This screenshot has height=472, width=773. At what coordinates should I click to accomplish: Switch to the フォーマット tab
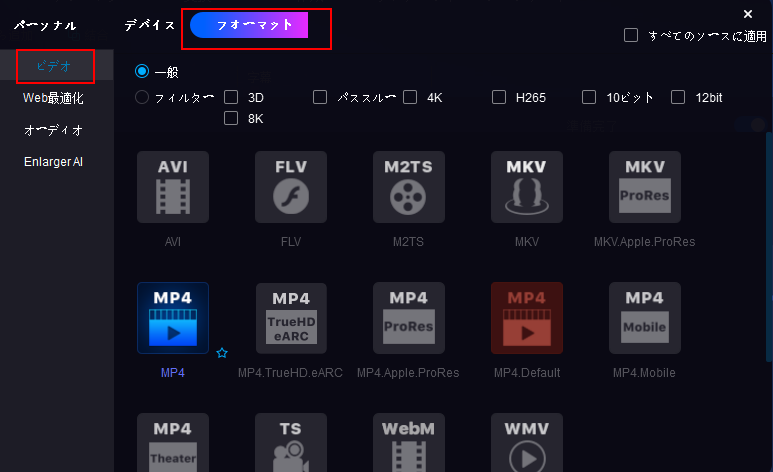tap(249, 25)
